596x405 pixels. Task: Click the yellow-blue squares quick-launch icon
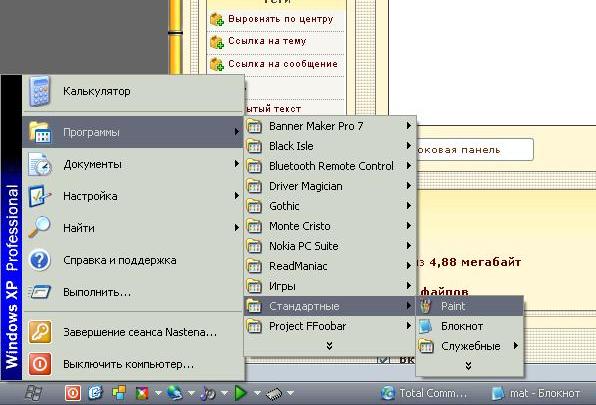[119, 393]
